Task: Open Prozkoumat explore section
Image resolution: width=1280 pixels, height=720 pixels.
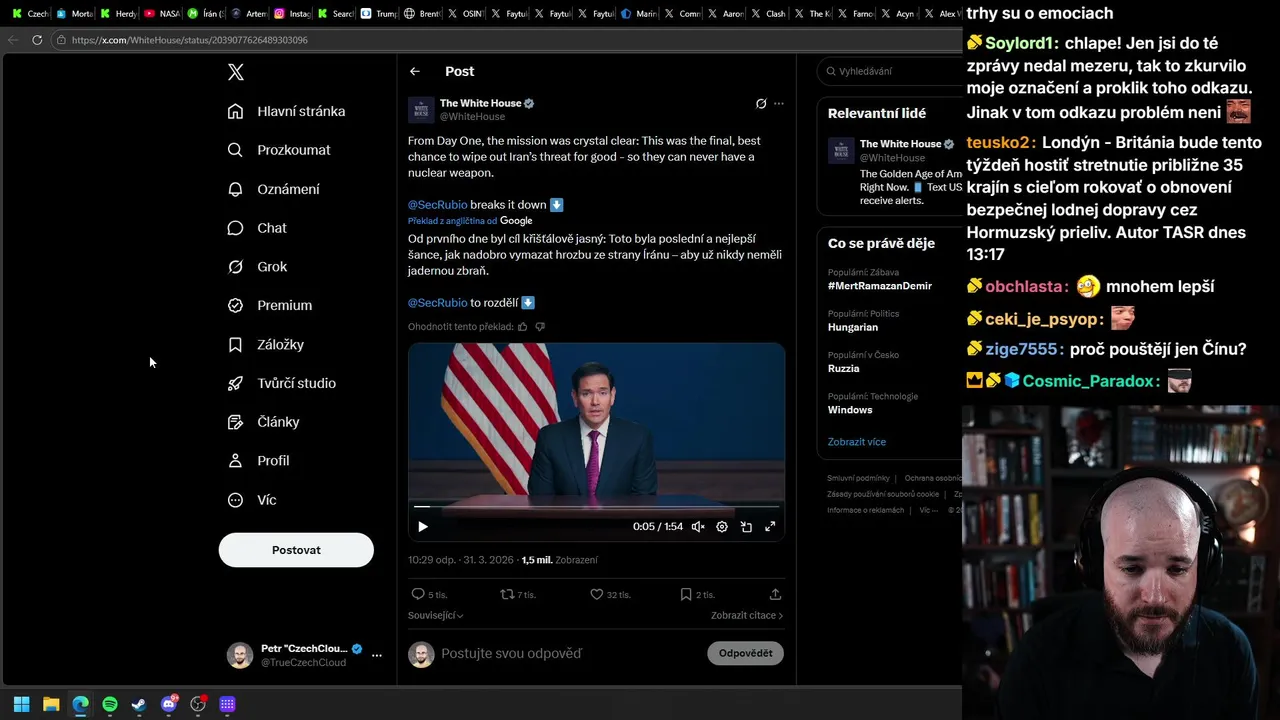Action: [278, 150]
